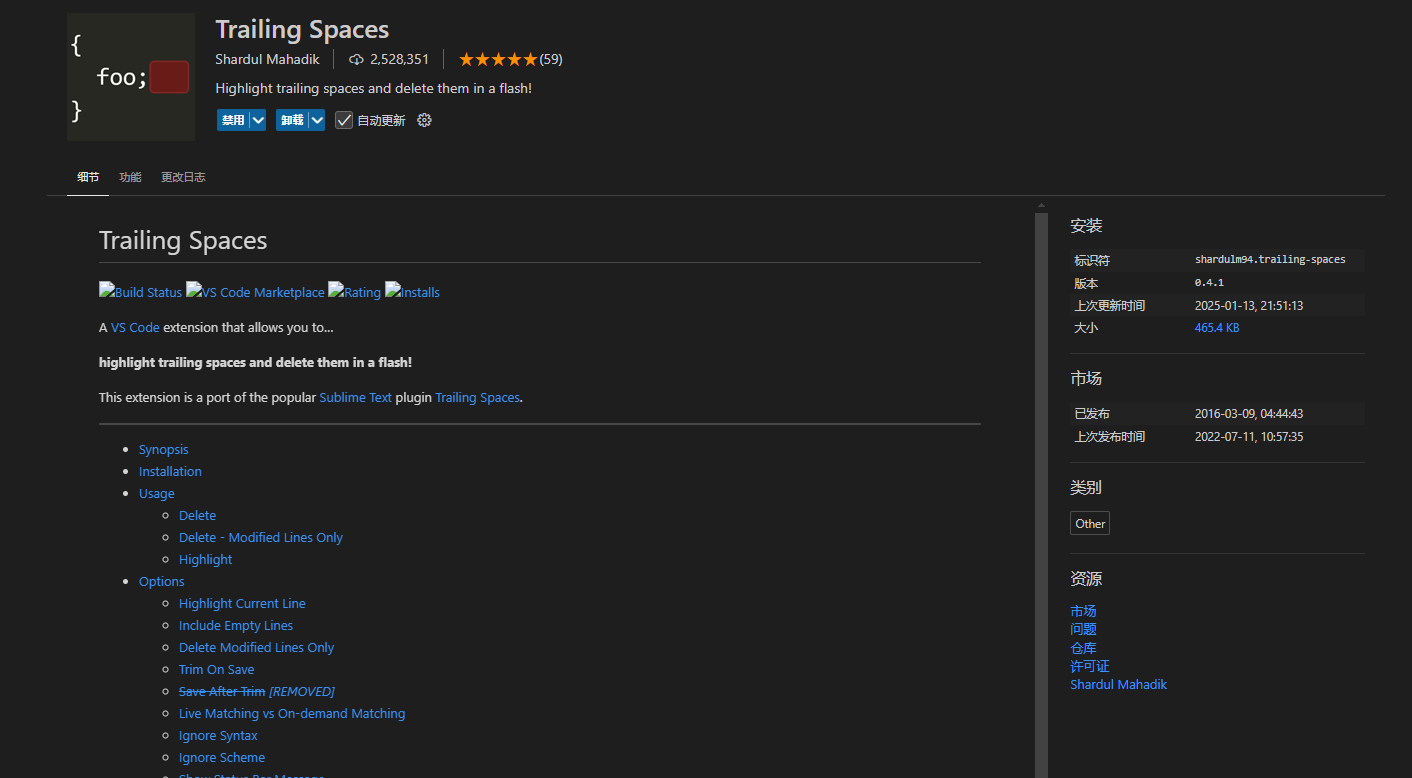Click the VS Code Marketplace badge image
Viewport: 1412px width, 778px height.
click(255, 292)
